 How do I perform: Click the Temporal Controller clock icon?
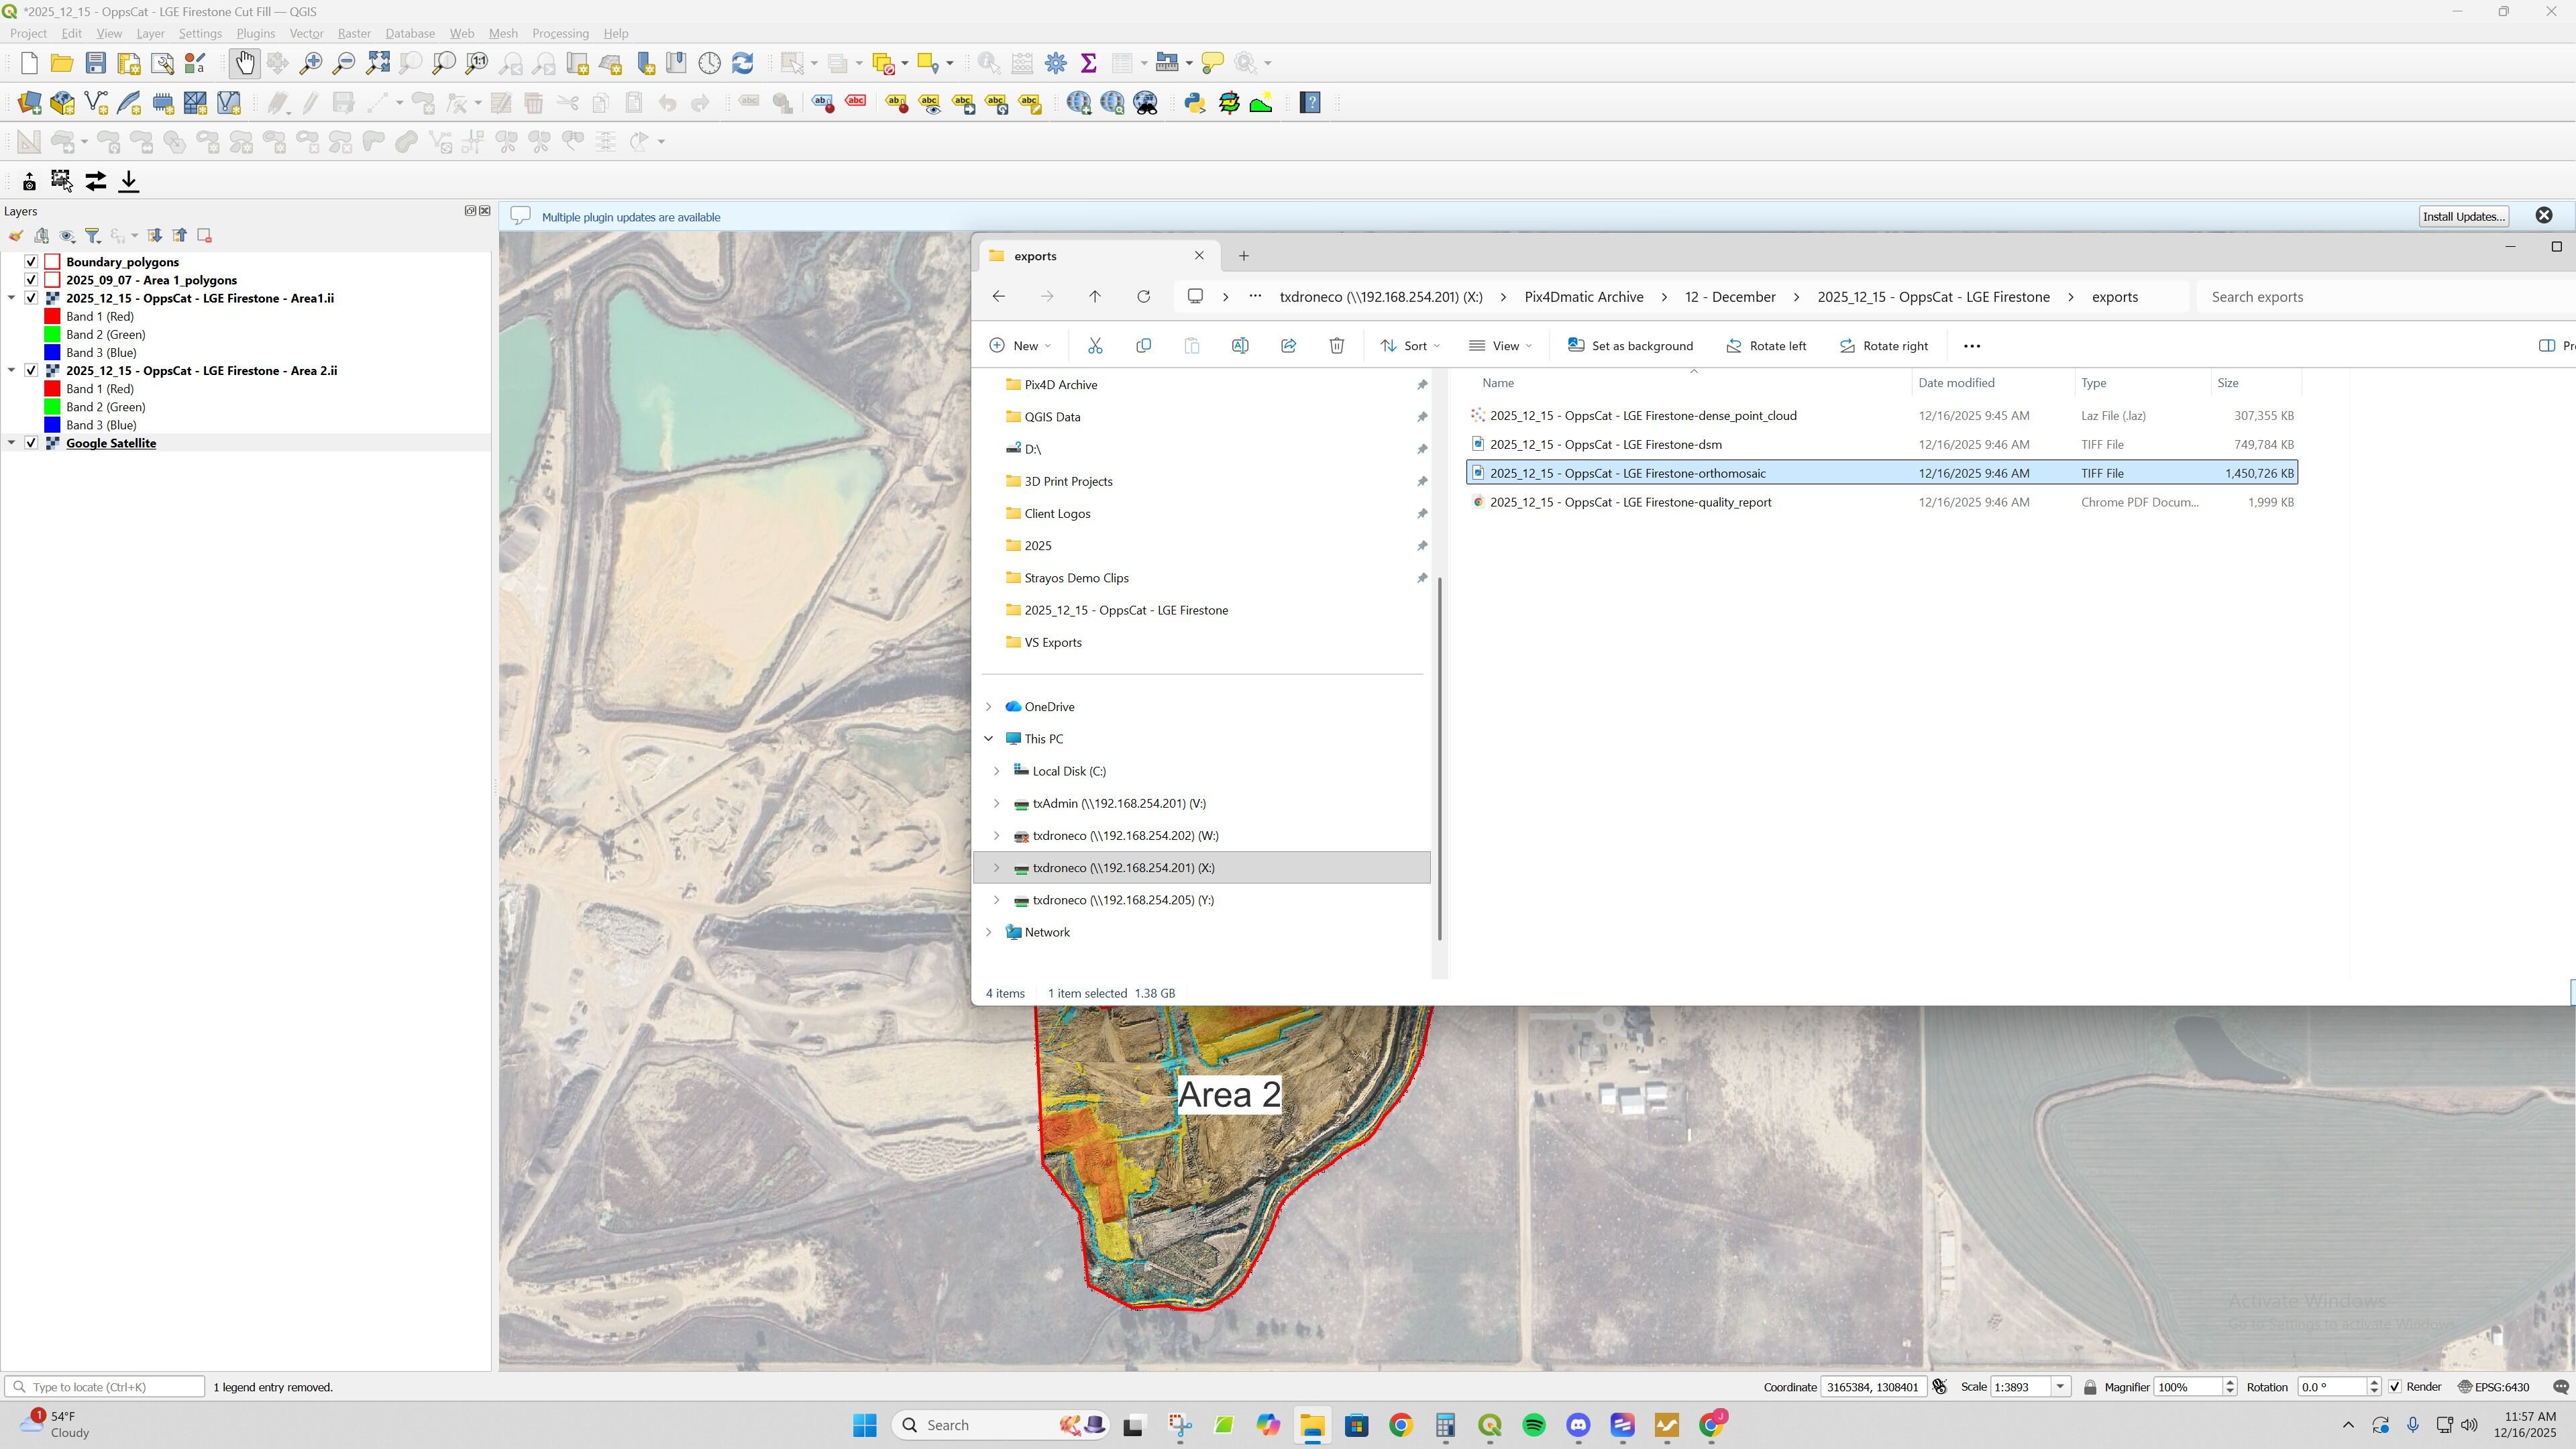710,63
